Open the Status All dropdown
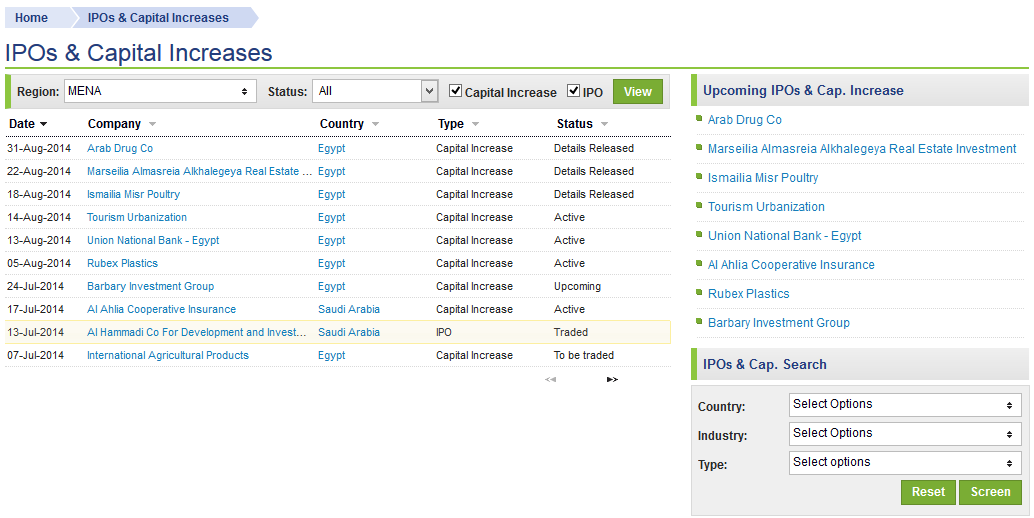 [x=375, y=91]
